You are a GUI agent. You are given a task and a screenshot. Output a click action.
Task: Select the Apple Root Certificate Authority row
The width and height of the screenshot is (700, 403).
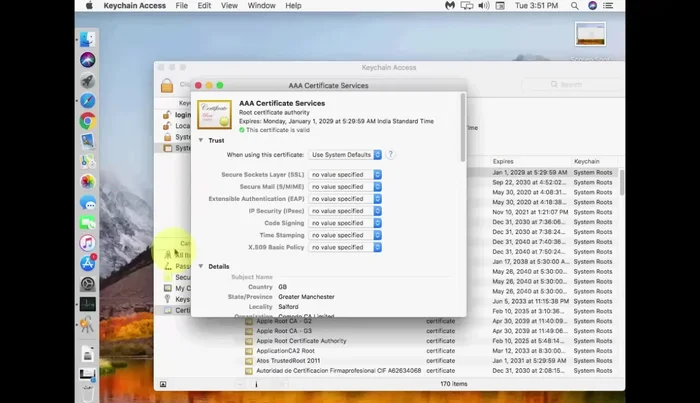pos(303,341)
